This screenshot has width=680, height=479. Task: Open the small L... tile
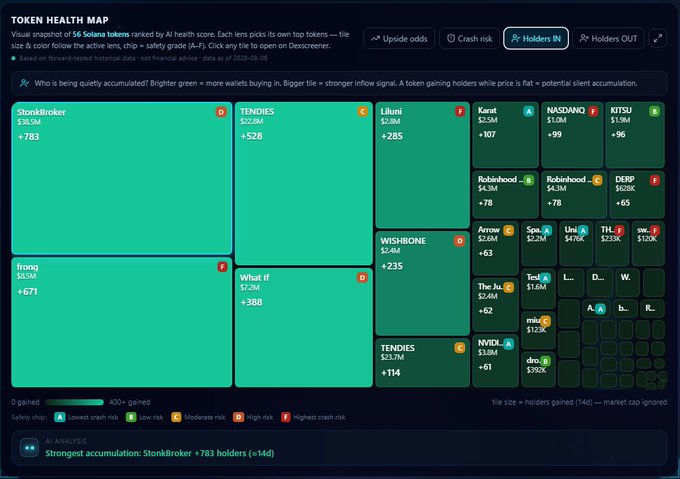point(571,283)
